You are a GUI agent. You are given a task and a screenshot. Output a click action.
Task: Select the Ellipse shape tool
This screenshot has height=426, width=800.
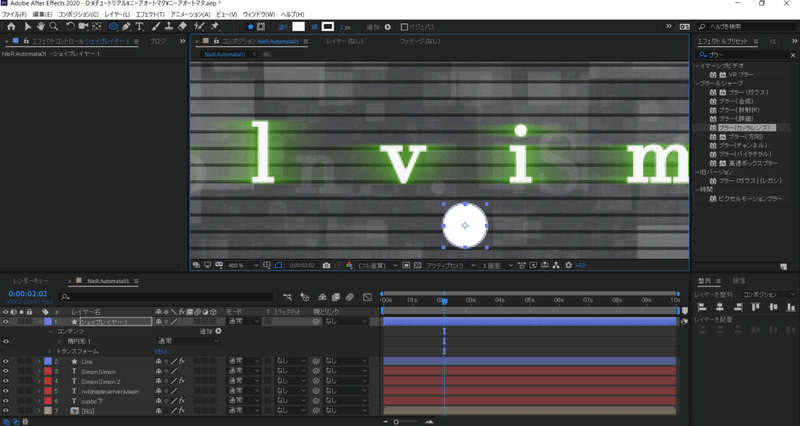tap(113, 27)
